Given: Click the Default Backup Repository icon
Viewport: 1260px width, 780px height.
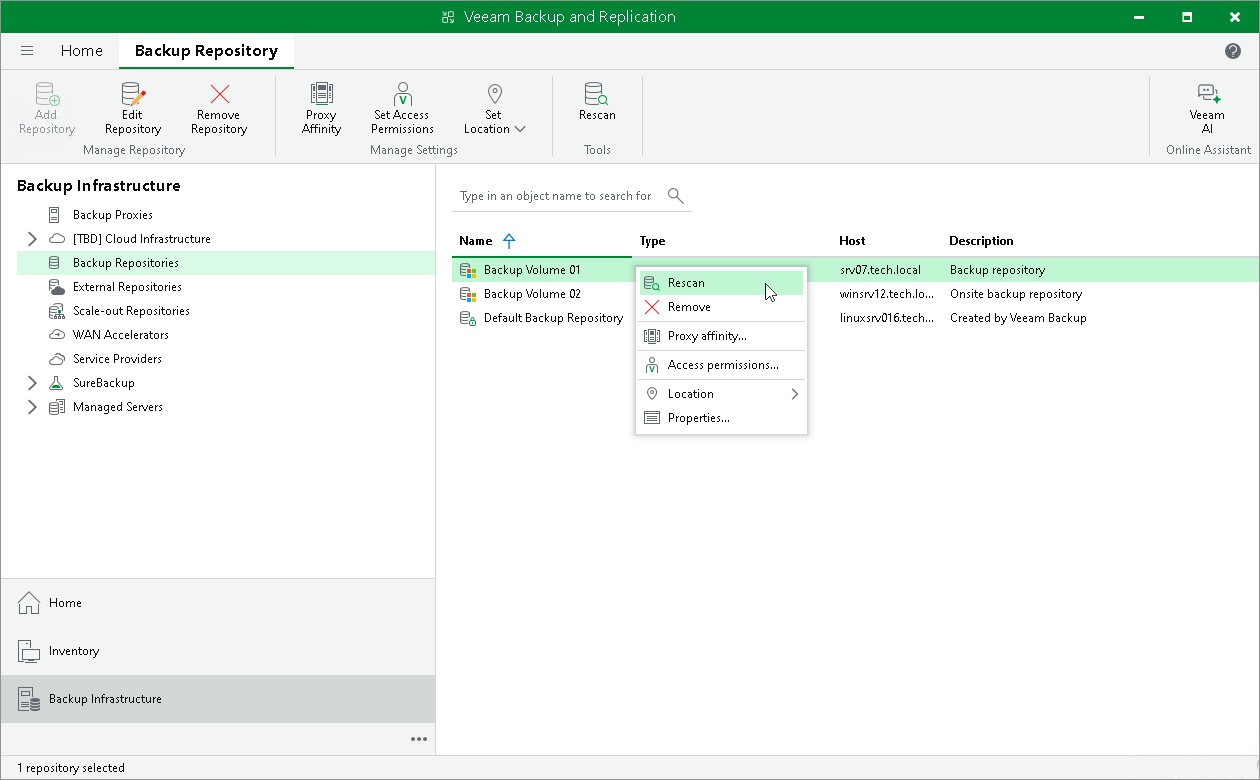Looking at the screenshot, I should pos(467,318).
